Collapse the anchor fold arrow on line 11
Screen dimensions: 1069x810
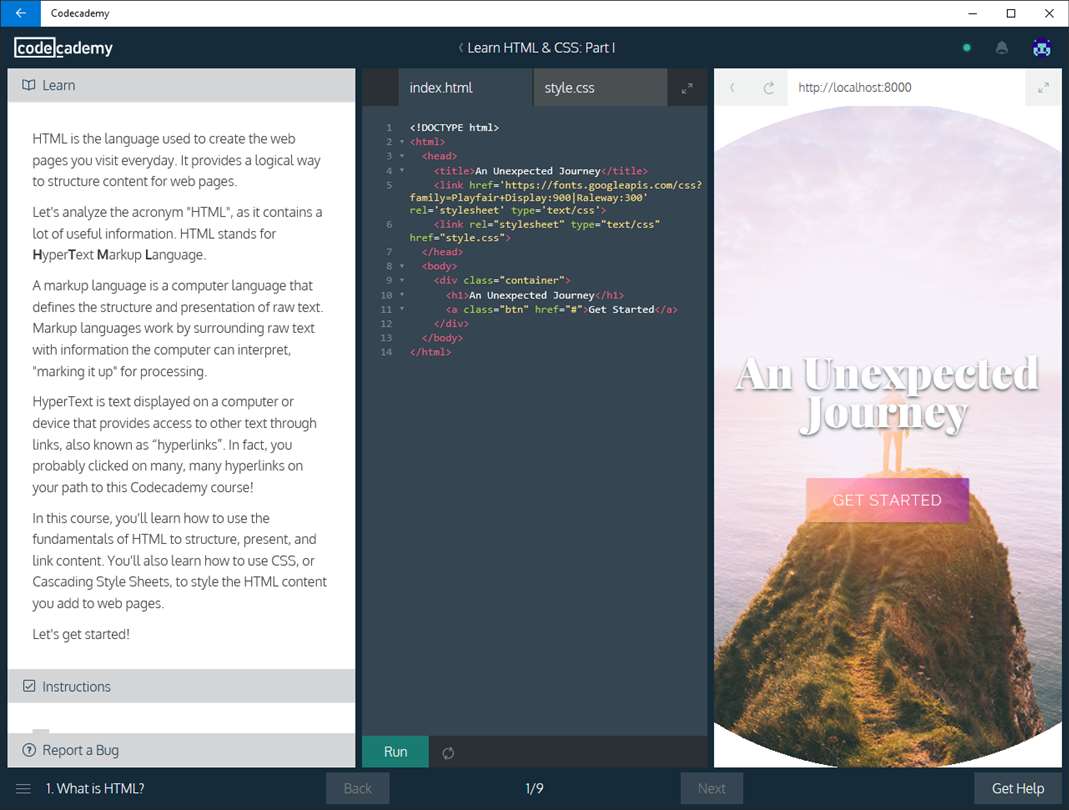click(402, 309)
